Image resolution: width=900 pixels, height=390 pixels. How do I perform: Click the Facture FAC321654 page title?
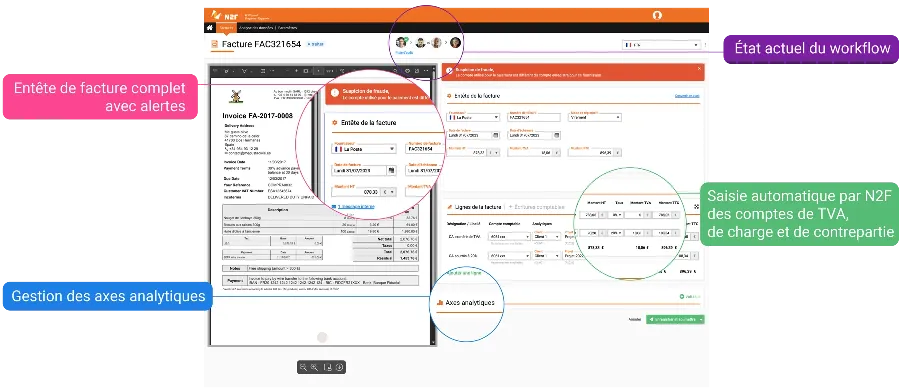(x=261, y=44)
